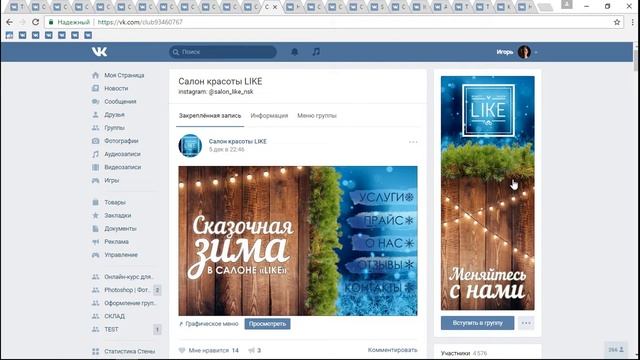Bookmark the page with star icon

(617, 22)
